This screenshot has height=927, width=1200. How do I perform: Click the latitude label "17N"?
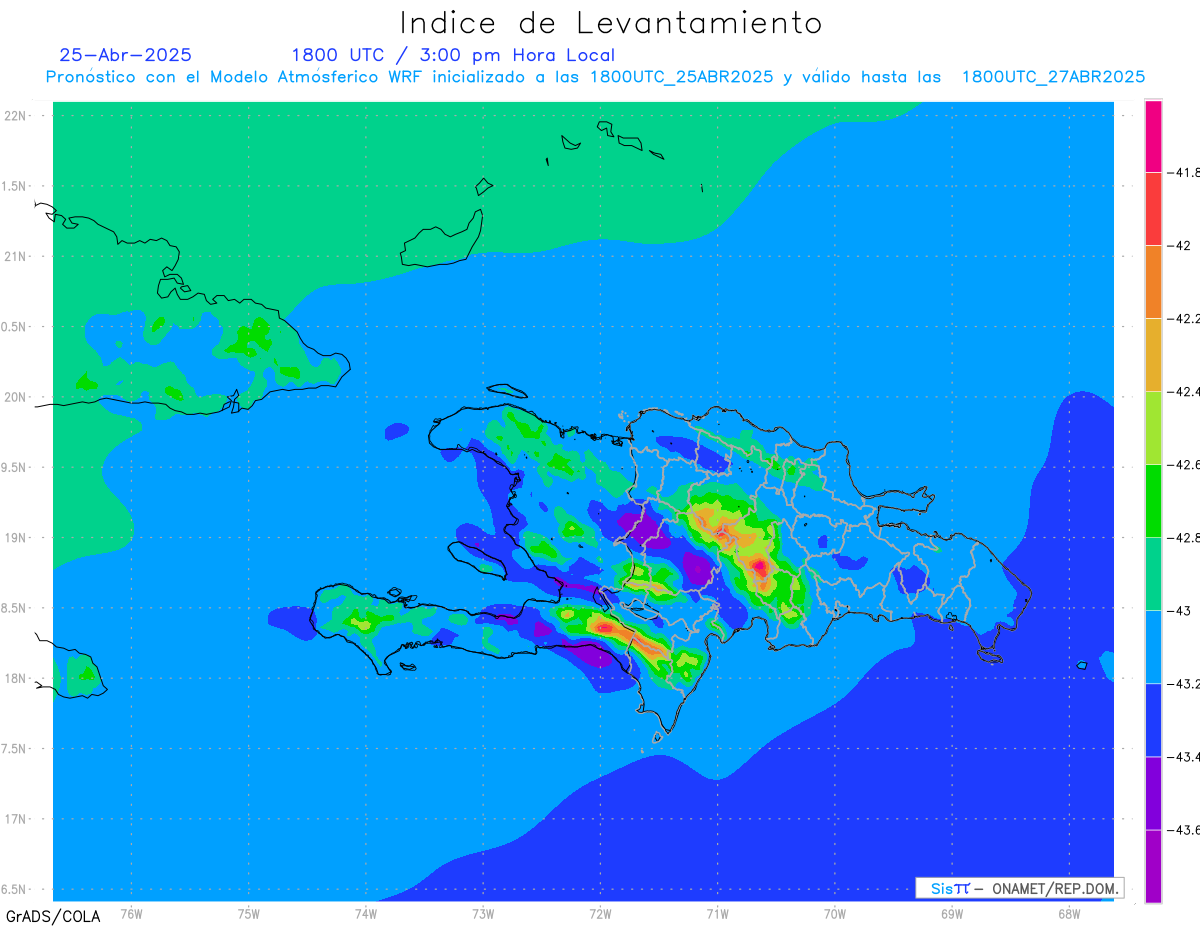tap(15, 819)
